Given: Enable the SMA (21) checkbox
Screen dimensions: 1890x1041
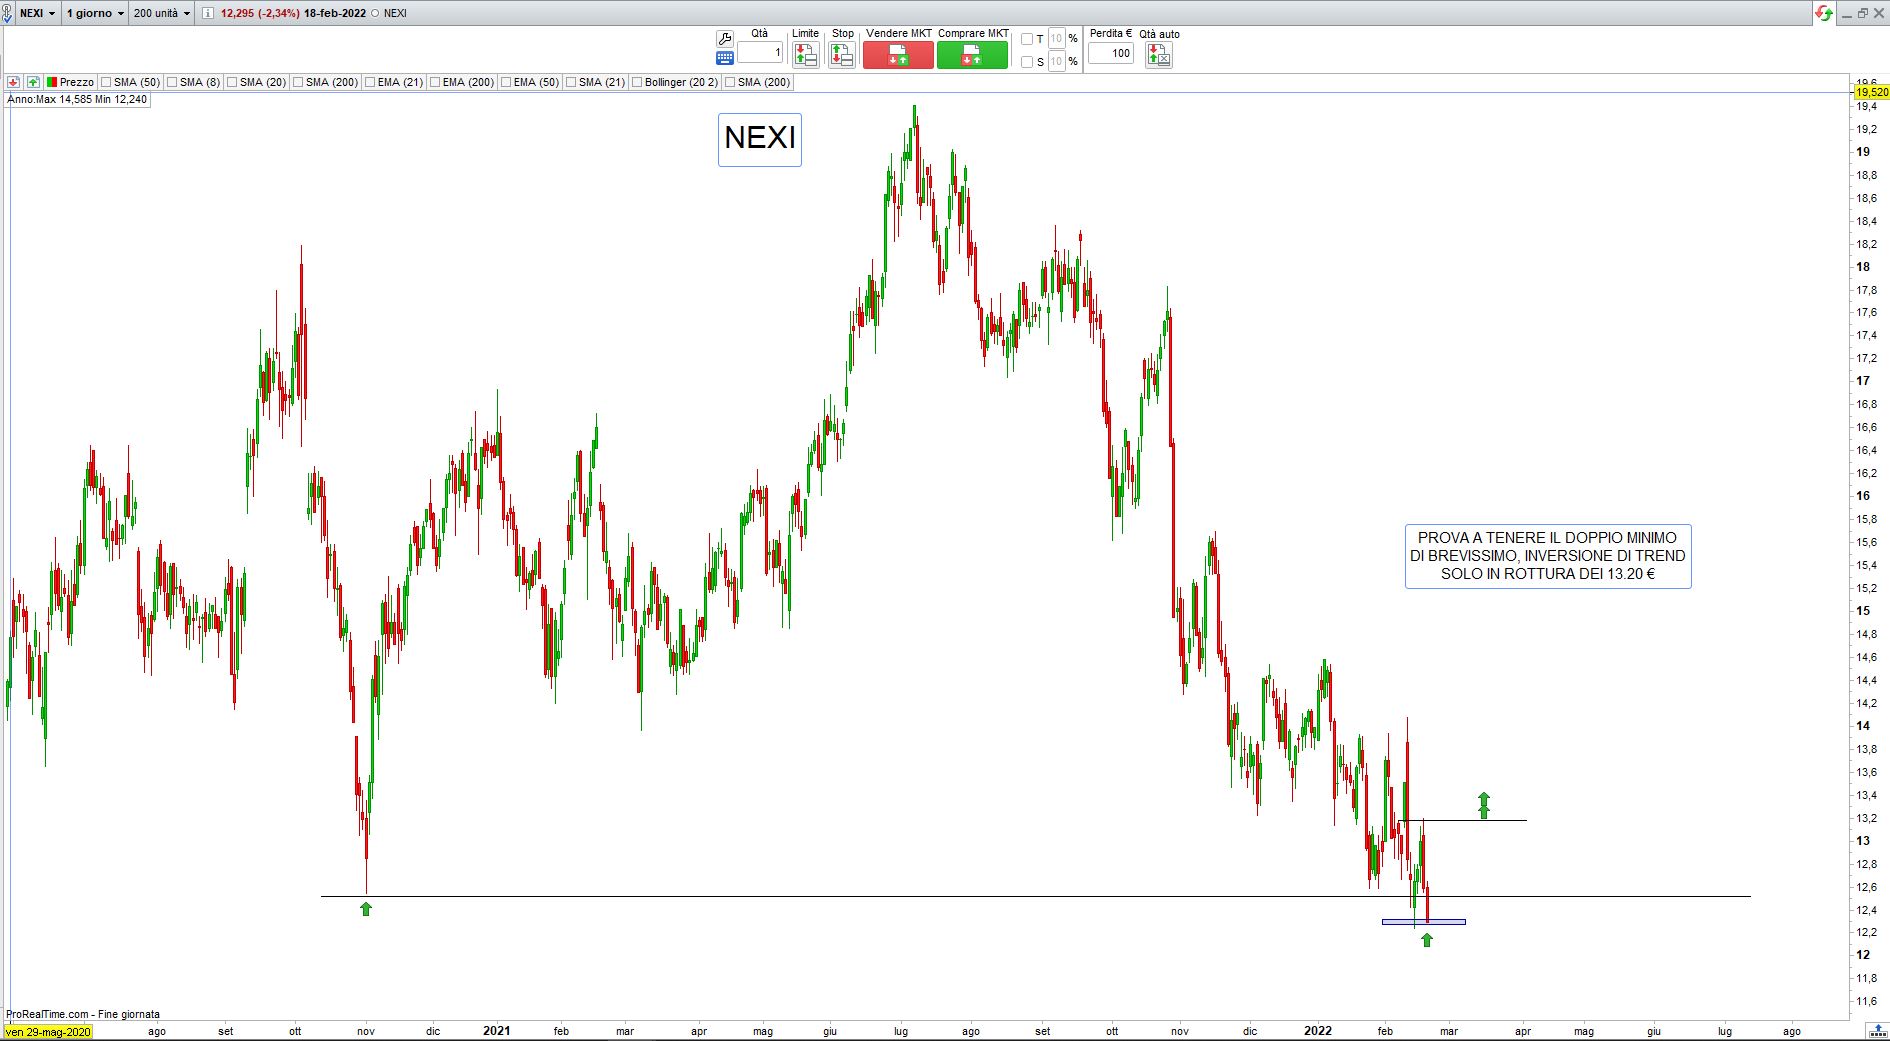Looking at the screenshot, I should (571, 82).
